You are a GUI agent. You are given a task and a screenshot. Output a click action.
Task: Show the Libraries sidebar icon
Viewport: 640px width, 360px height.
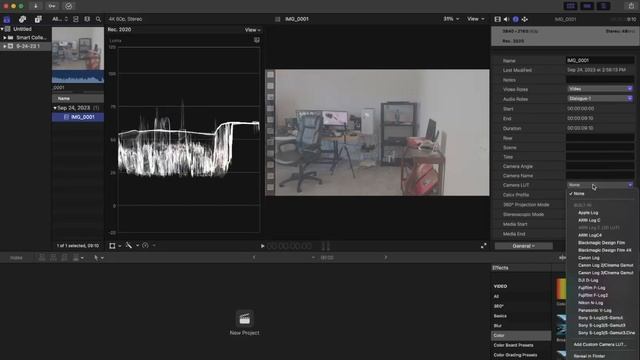[x=7, y=19]
